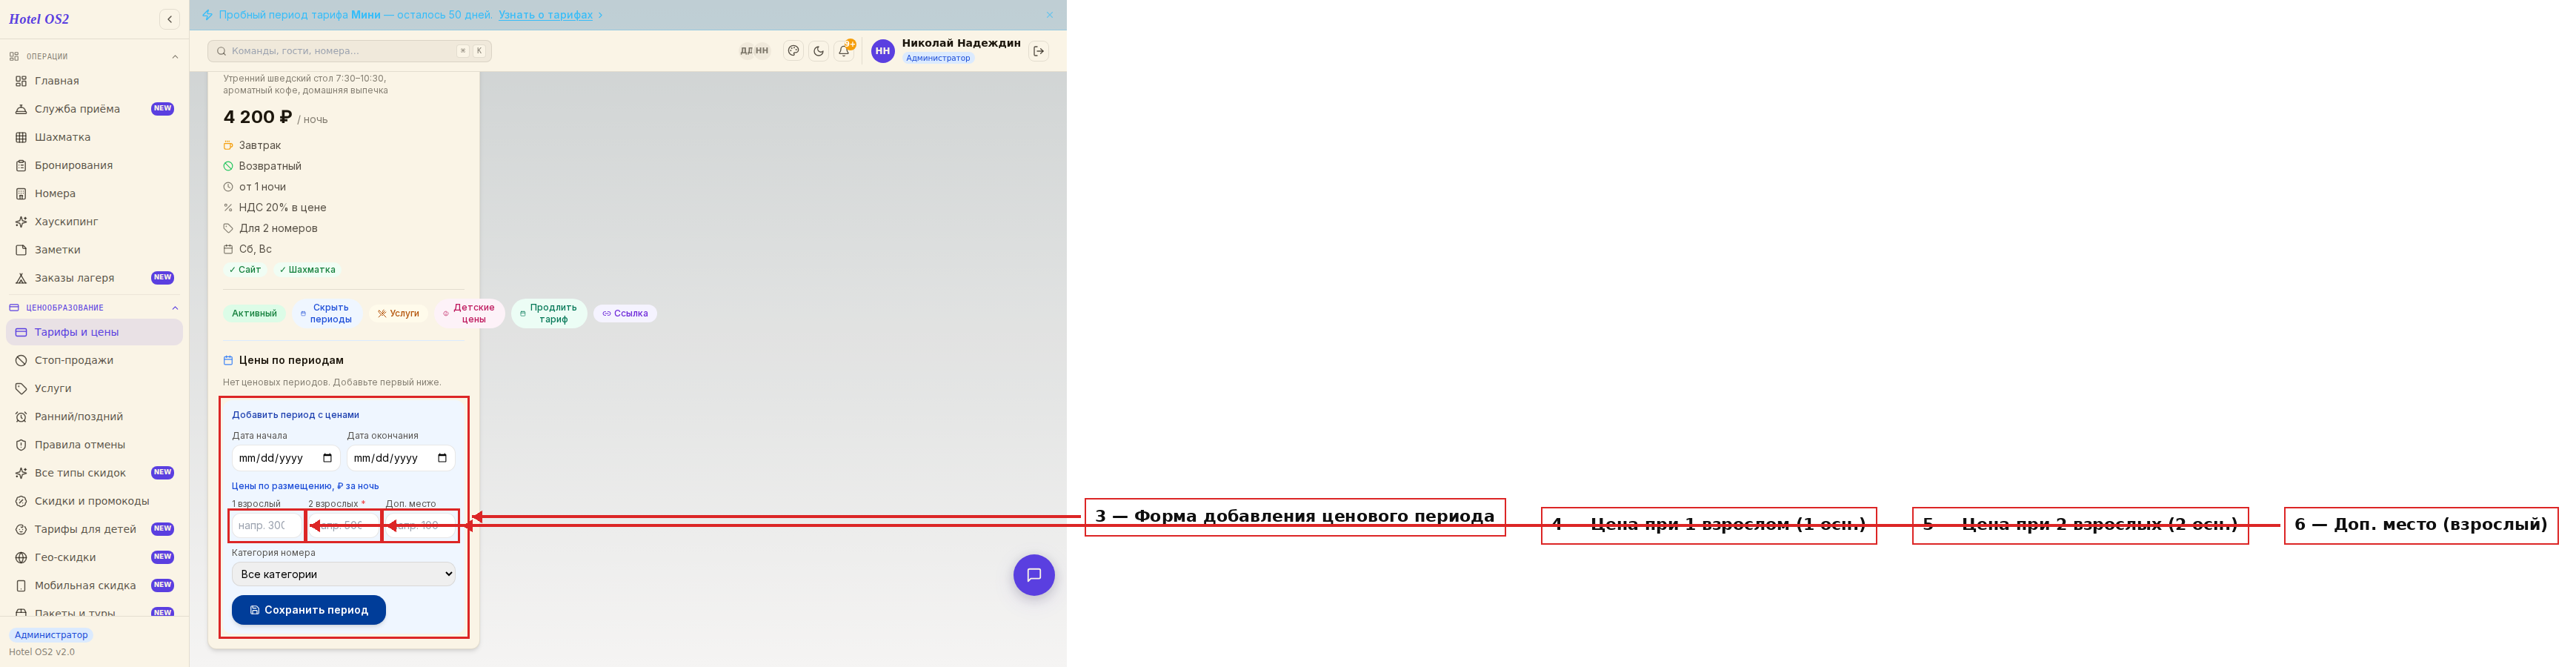The height and width of the screenshot is (667, 2576).
Task: Click the Цены по периодам heading
Action: pos(291,360)
